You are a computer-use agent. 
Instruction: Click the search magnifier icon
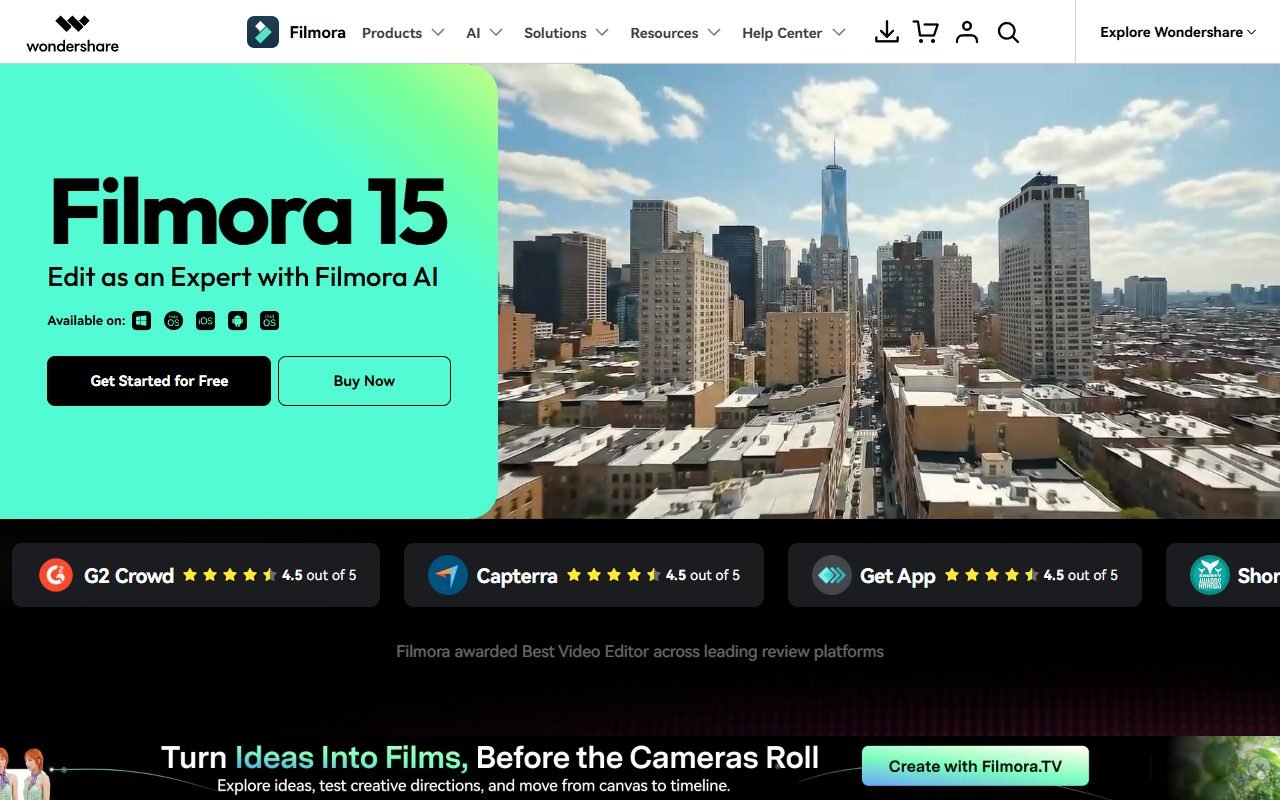1008,32
